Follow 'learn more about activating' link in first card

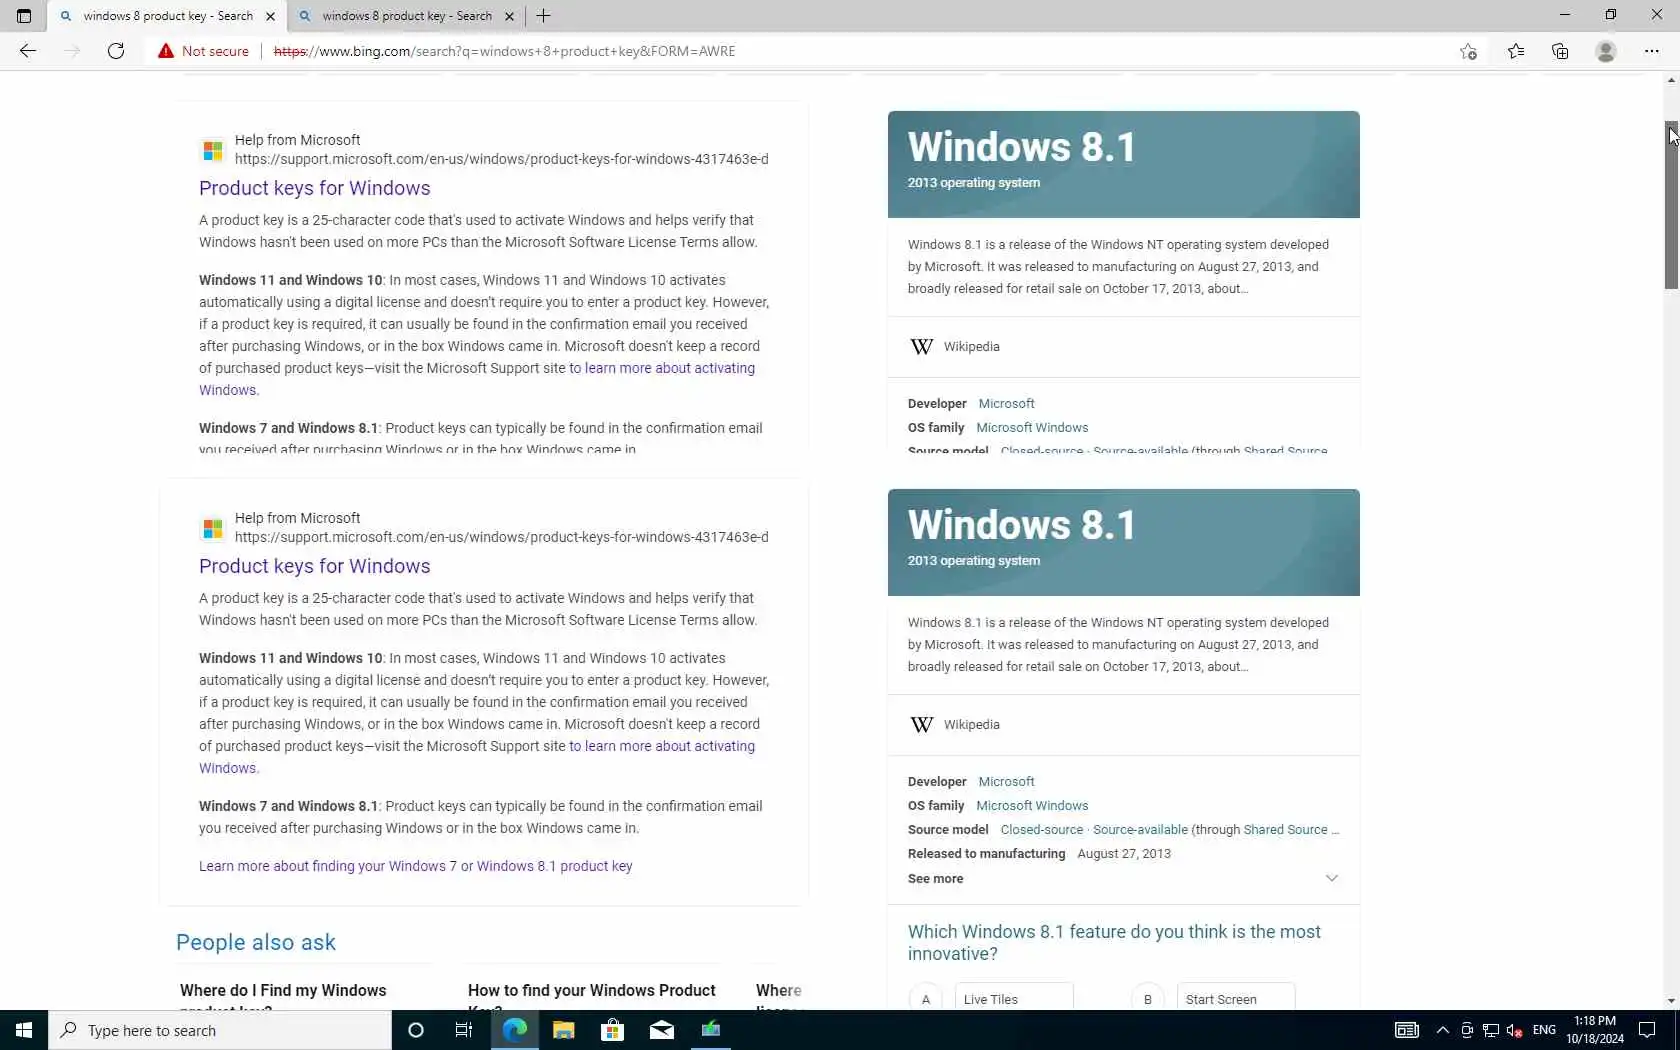[662, 368]
